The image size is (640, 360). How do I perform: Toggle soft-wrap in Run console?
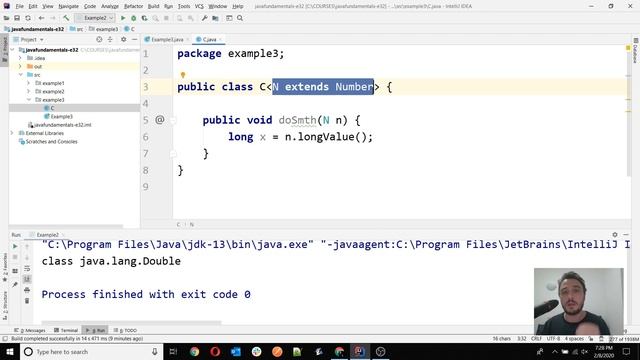tap(27, 268)
